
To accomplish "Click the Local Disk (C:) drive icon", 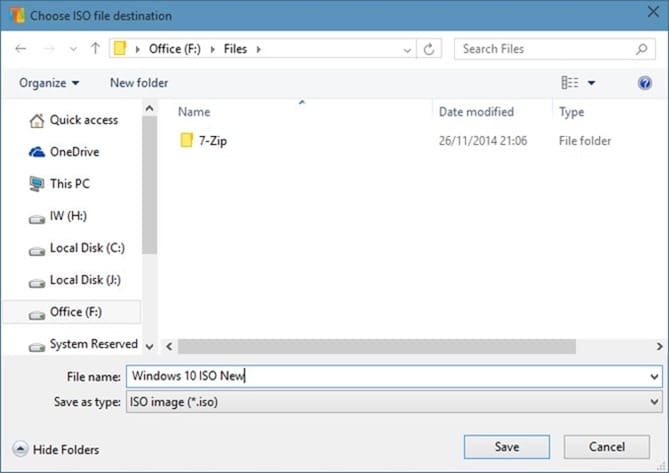I will 37,251.
